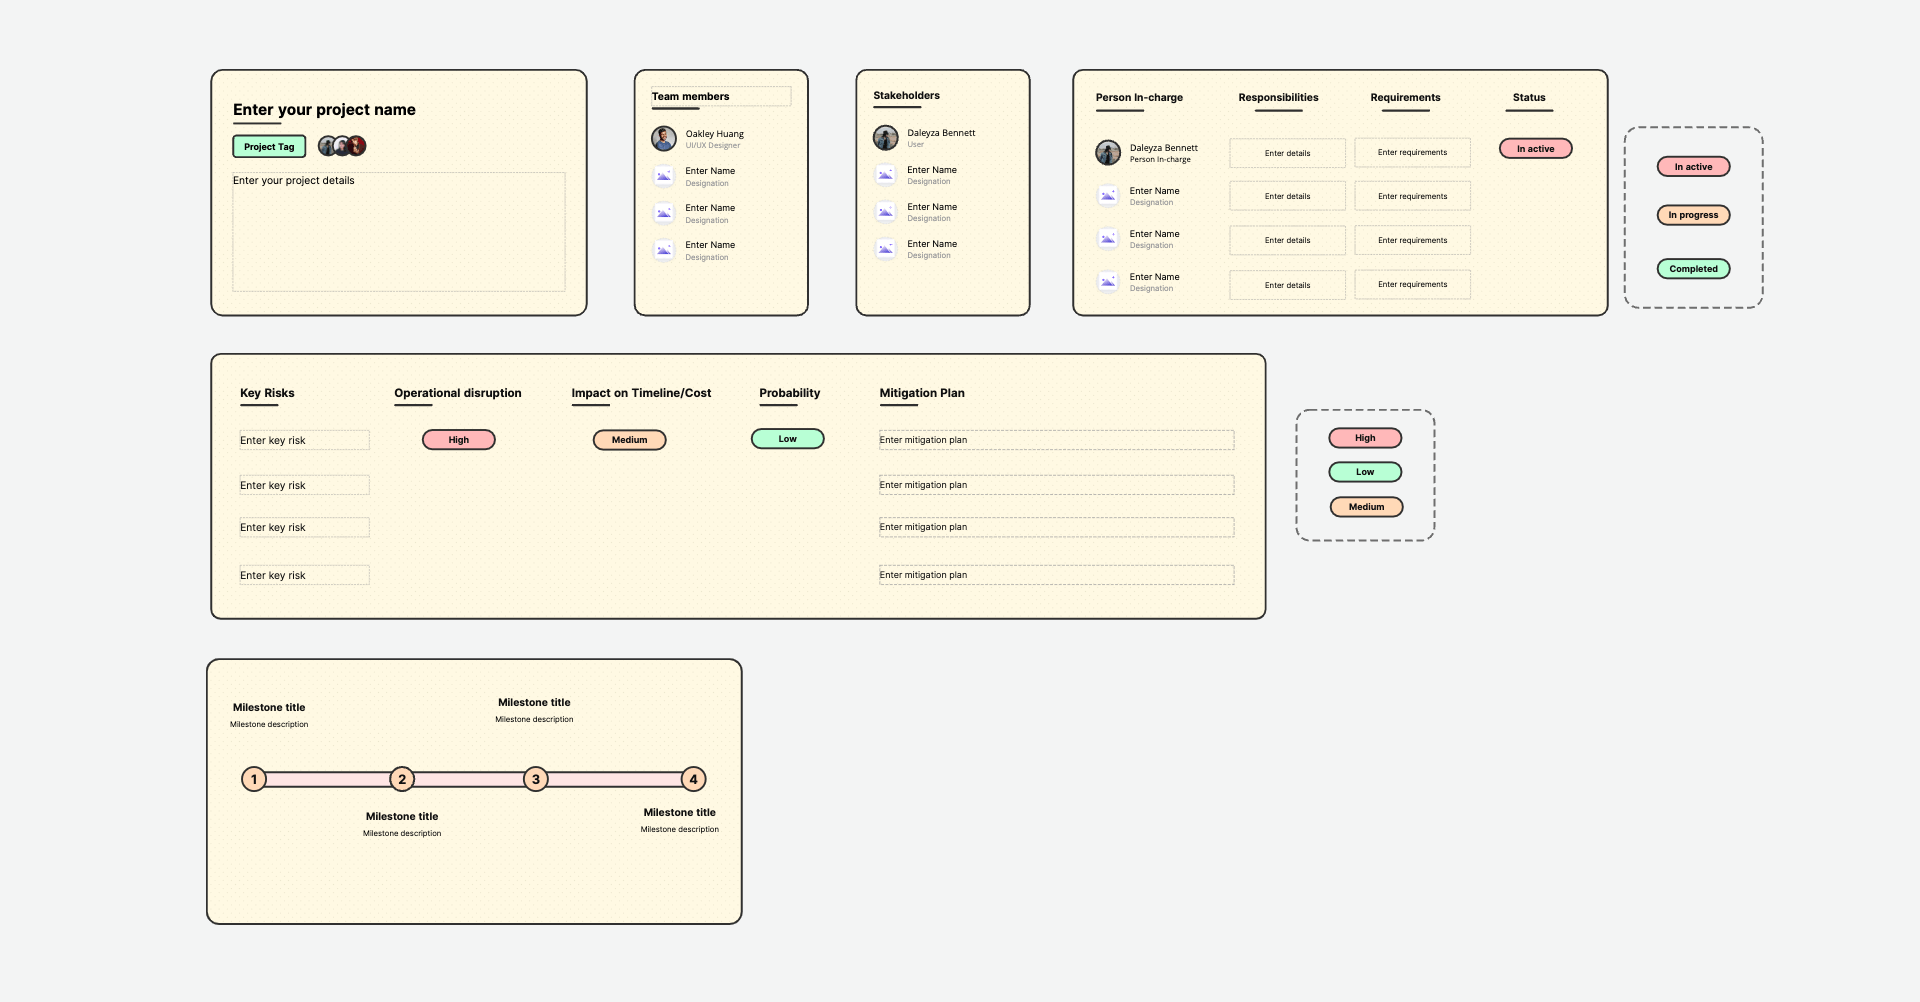Click the avatar group beside Project Tag

point(342,146)
